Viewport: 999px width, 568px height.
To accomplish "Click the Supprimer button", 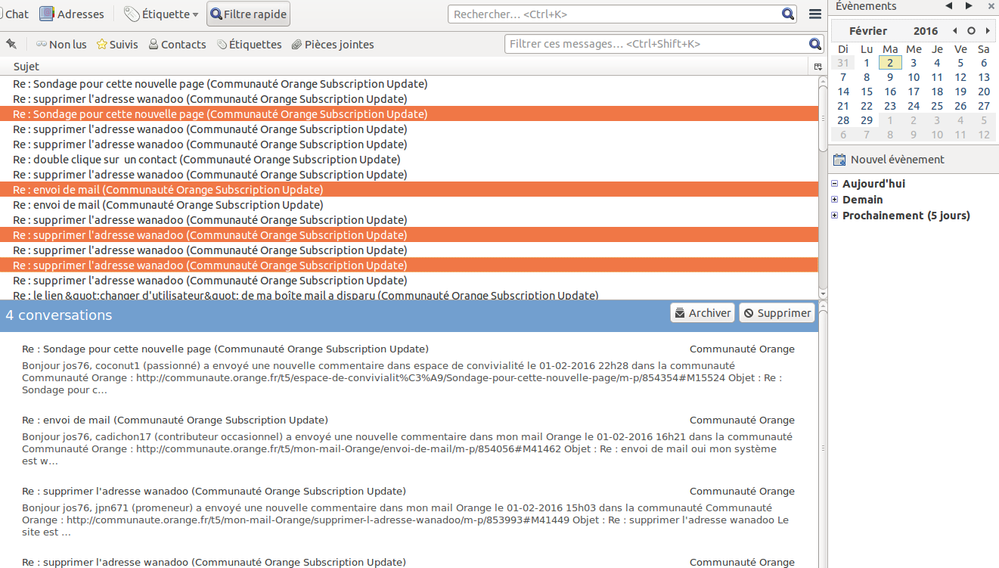I will click(777, 313).
